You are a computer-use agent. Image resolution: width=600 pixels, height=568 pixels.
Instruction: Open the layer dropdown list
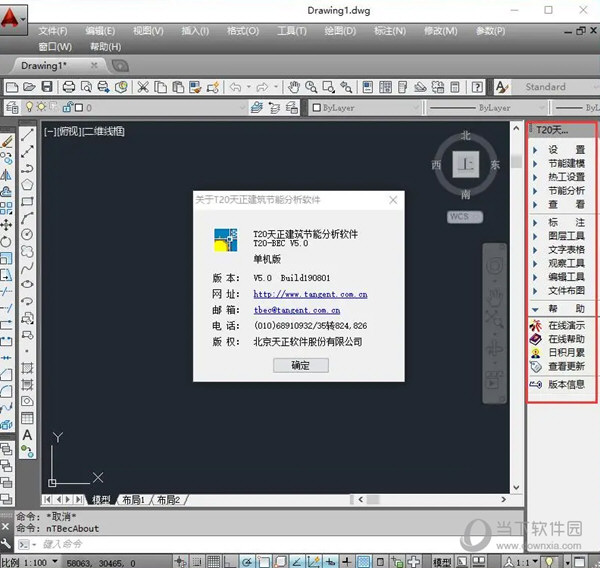pos(242,108)
